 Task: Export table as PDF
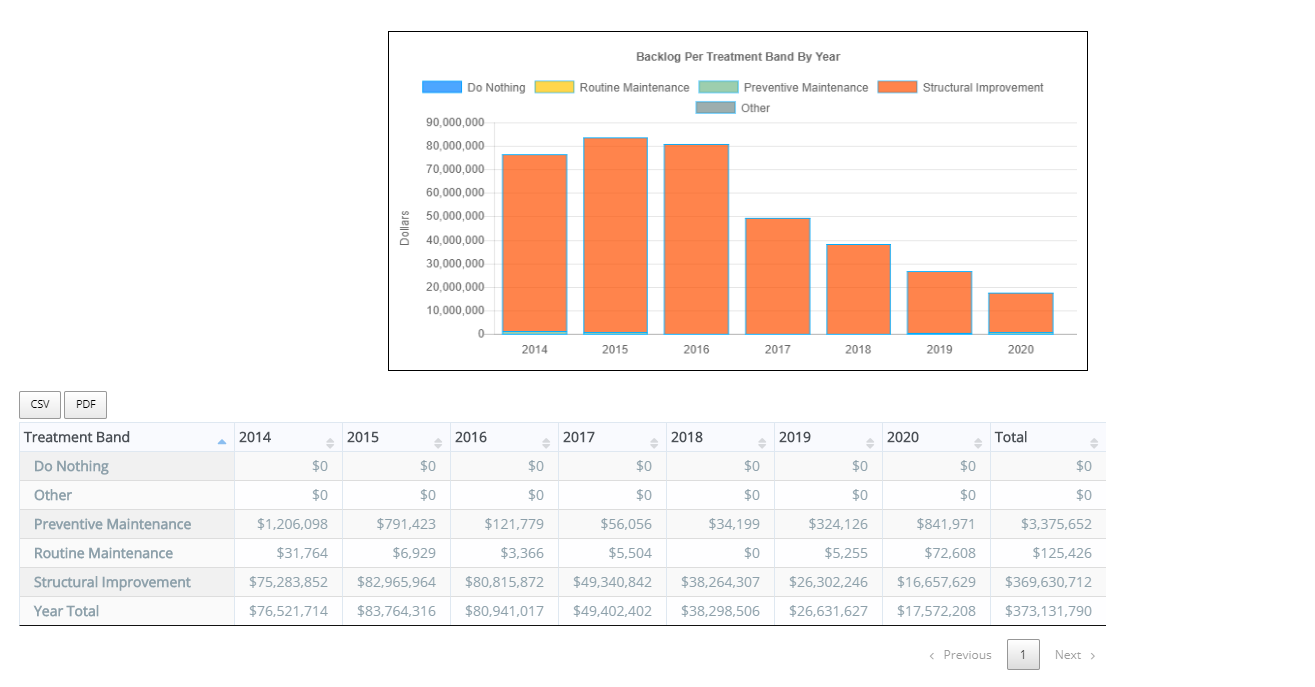point(86,405)
